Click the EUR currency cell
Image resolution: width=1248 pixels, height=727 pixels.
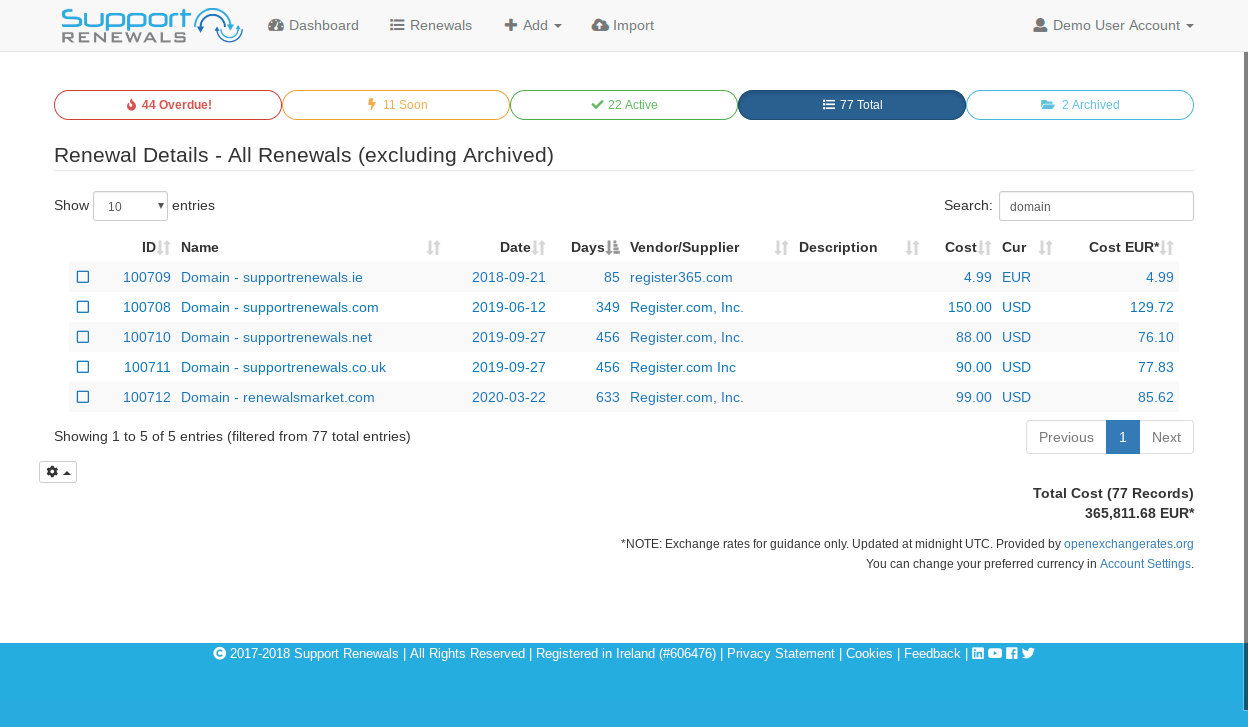pyautogui.click(x=1016, y=277)
